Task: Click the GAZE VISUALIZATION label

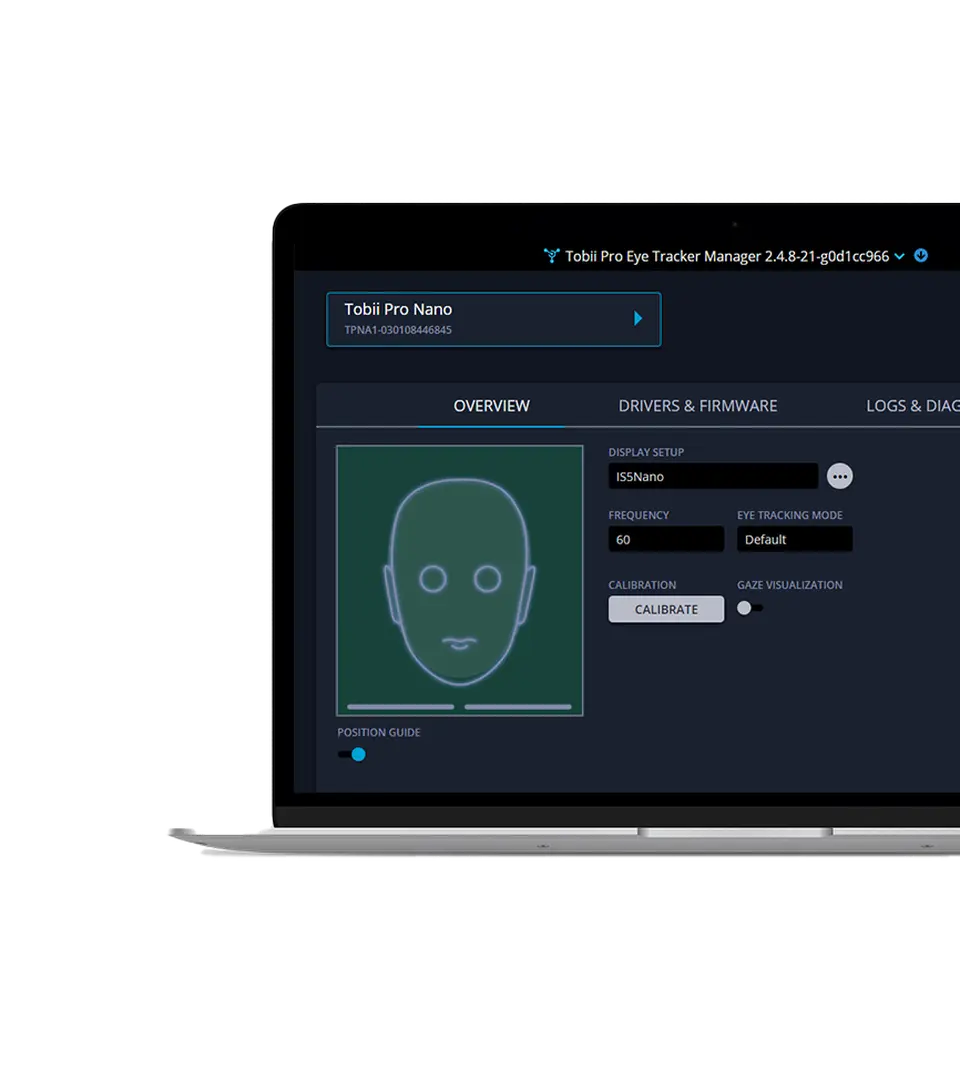Action: click(789, 585)
